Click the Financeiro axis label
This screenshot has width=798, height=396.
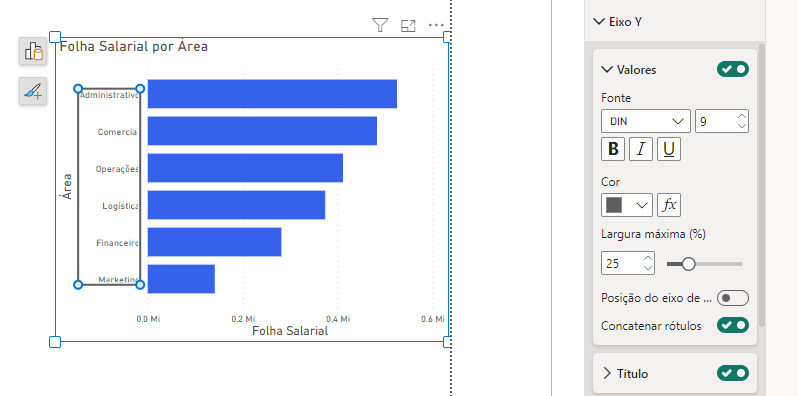(x=118, y=243)
